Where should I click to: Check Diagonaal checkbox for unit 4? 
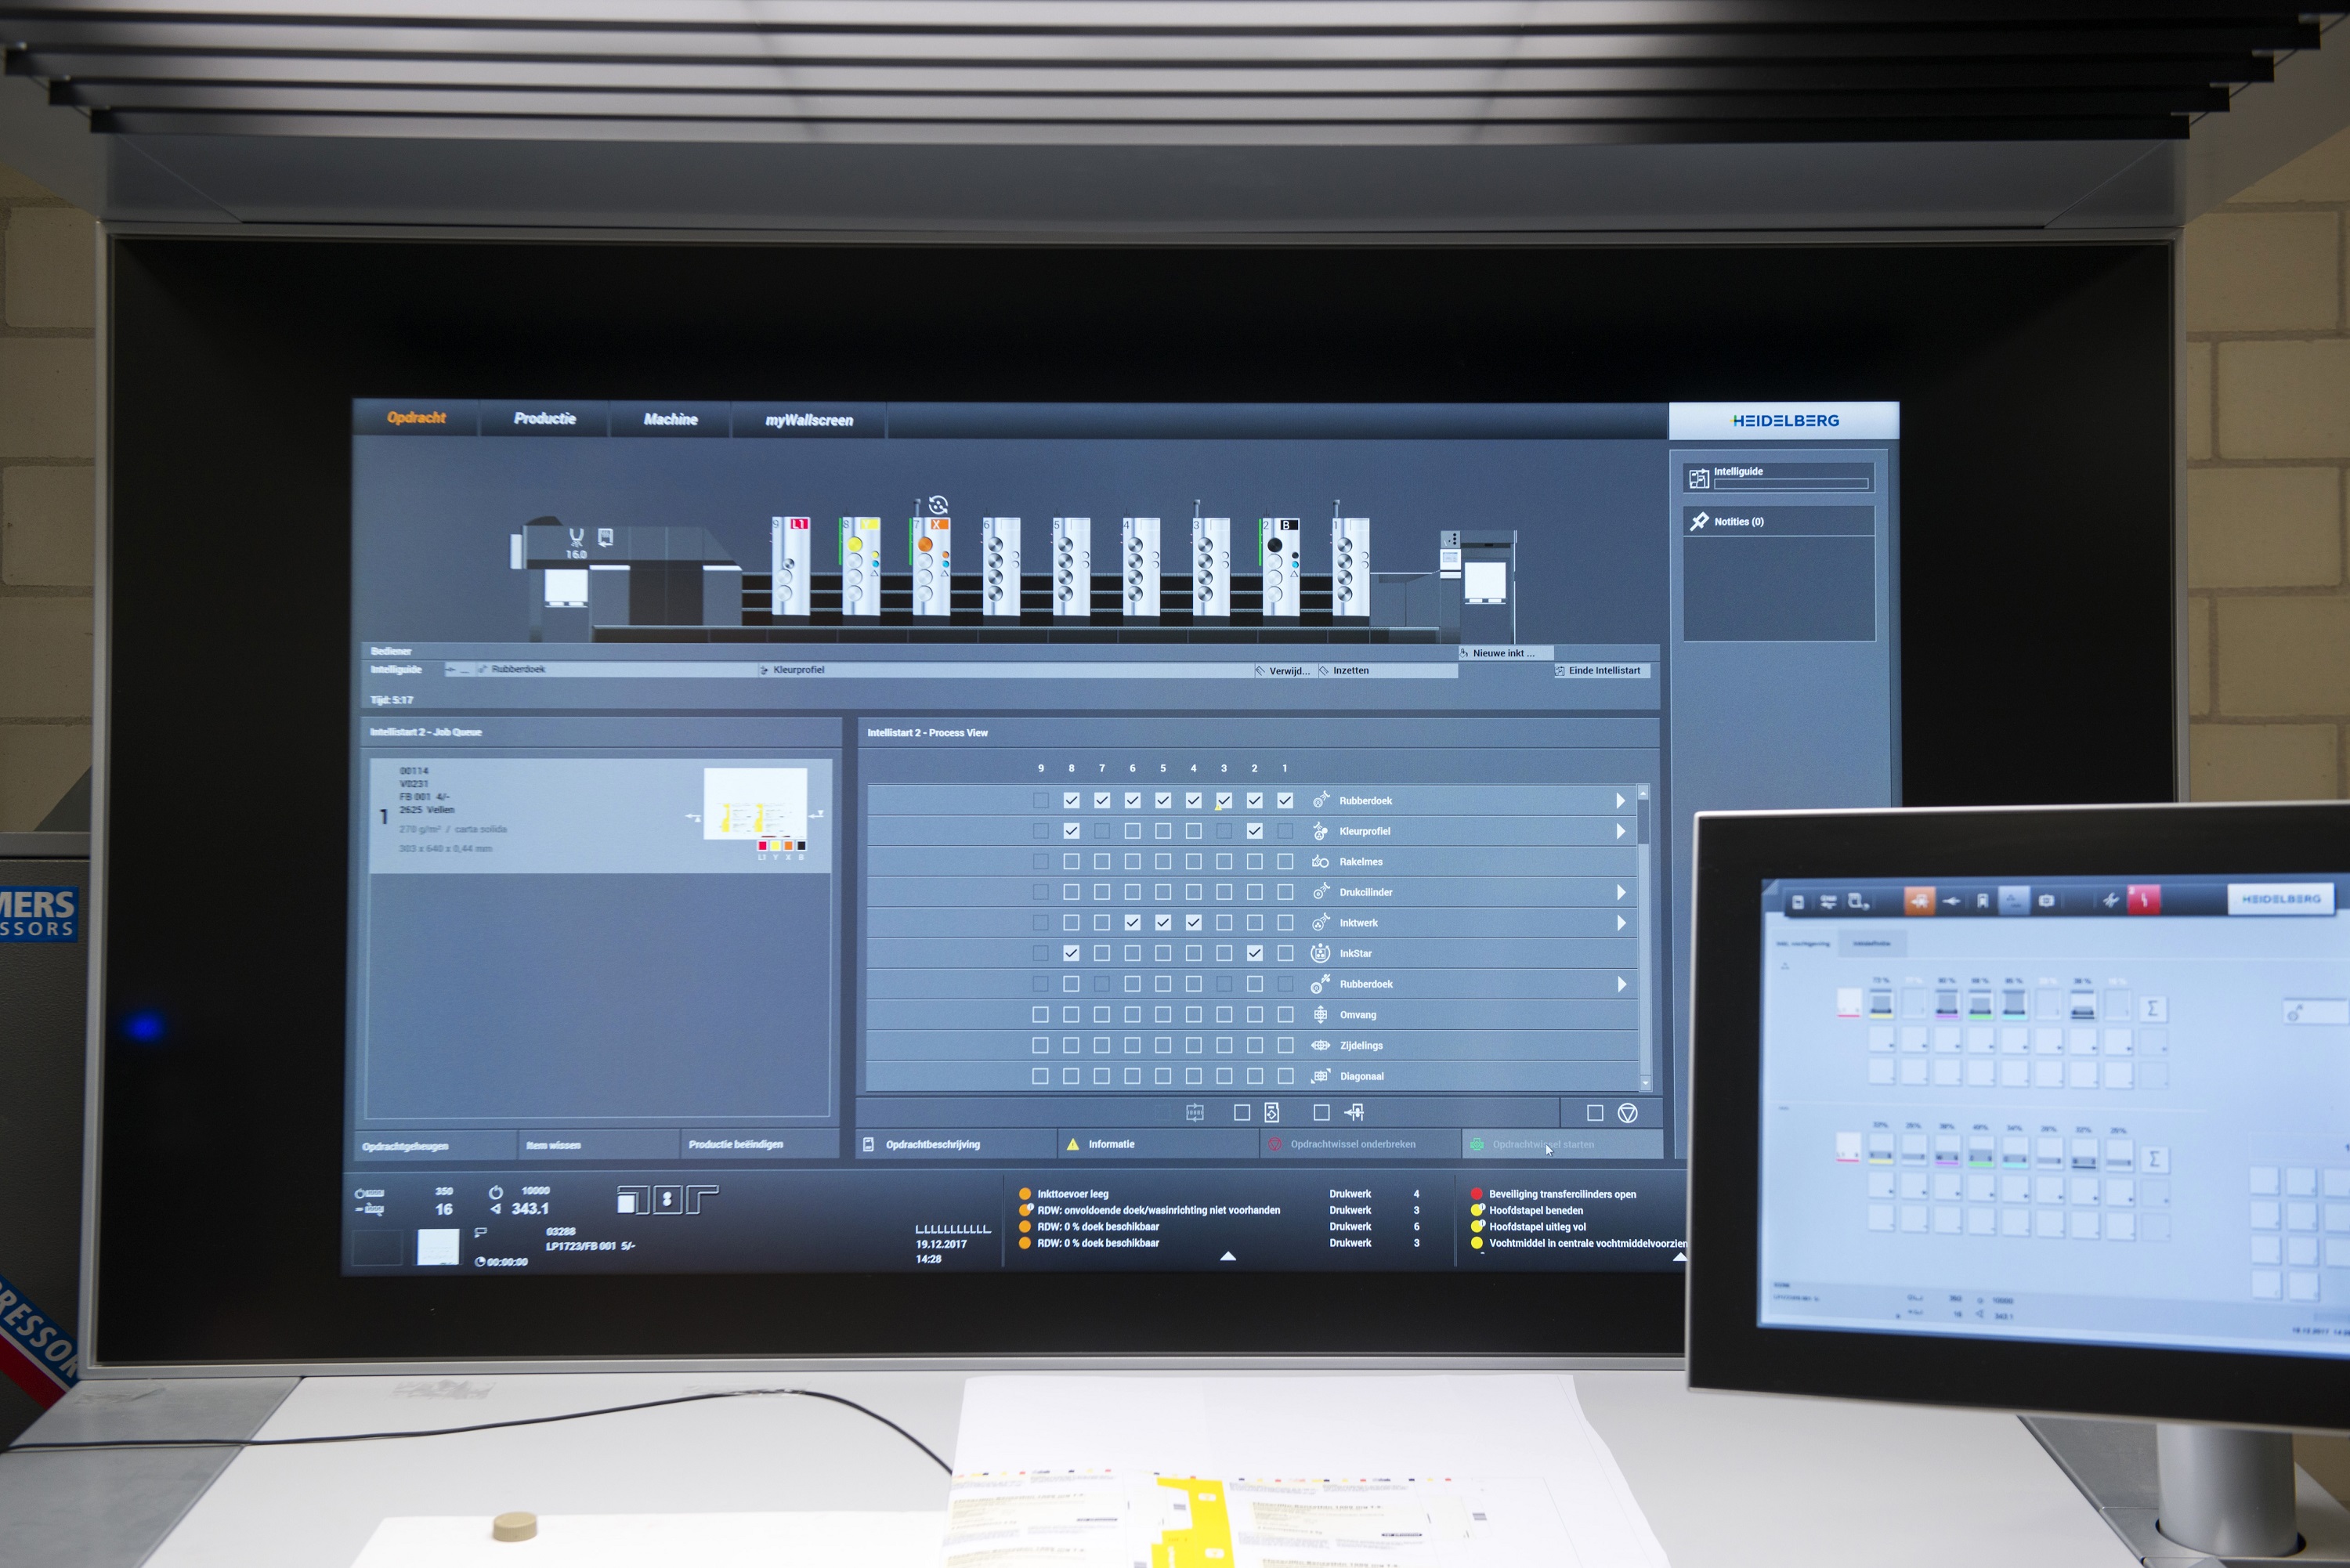point(1193,1076)
